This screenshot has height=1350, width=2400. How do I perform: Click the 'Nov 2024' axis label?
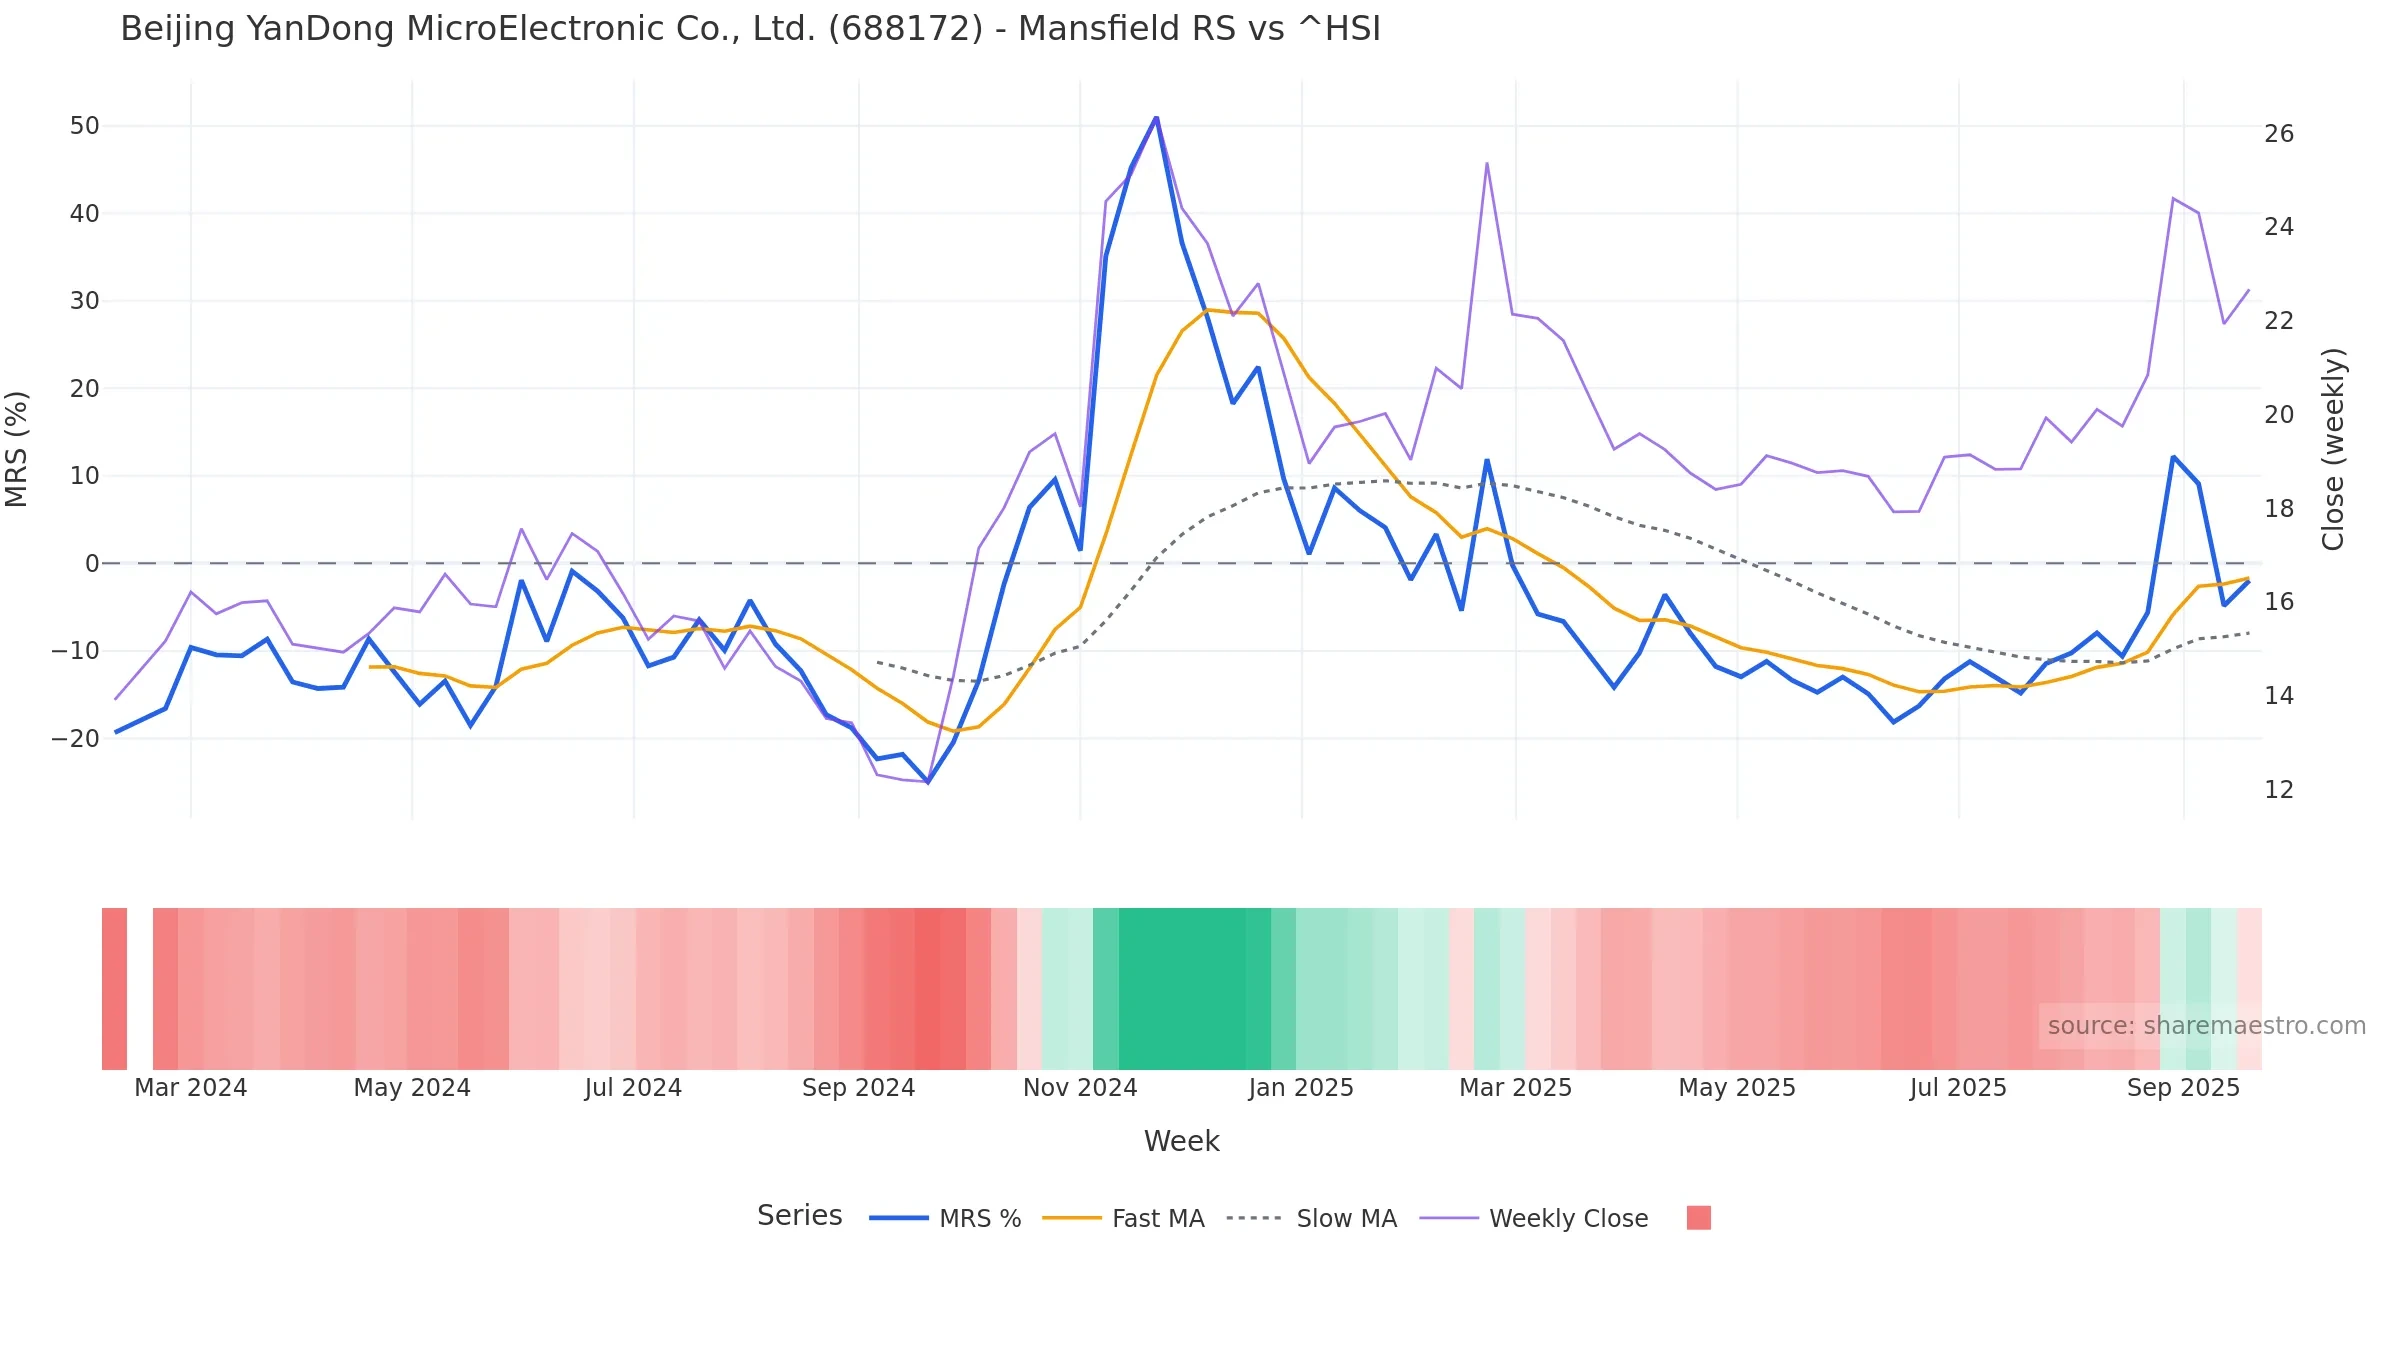[x=1080, y=1088]
